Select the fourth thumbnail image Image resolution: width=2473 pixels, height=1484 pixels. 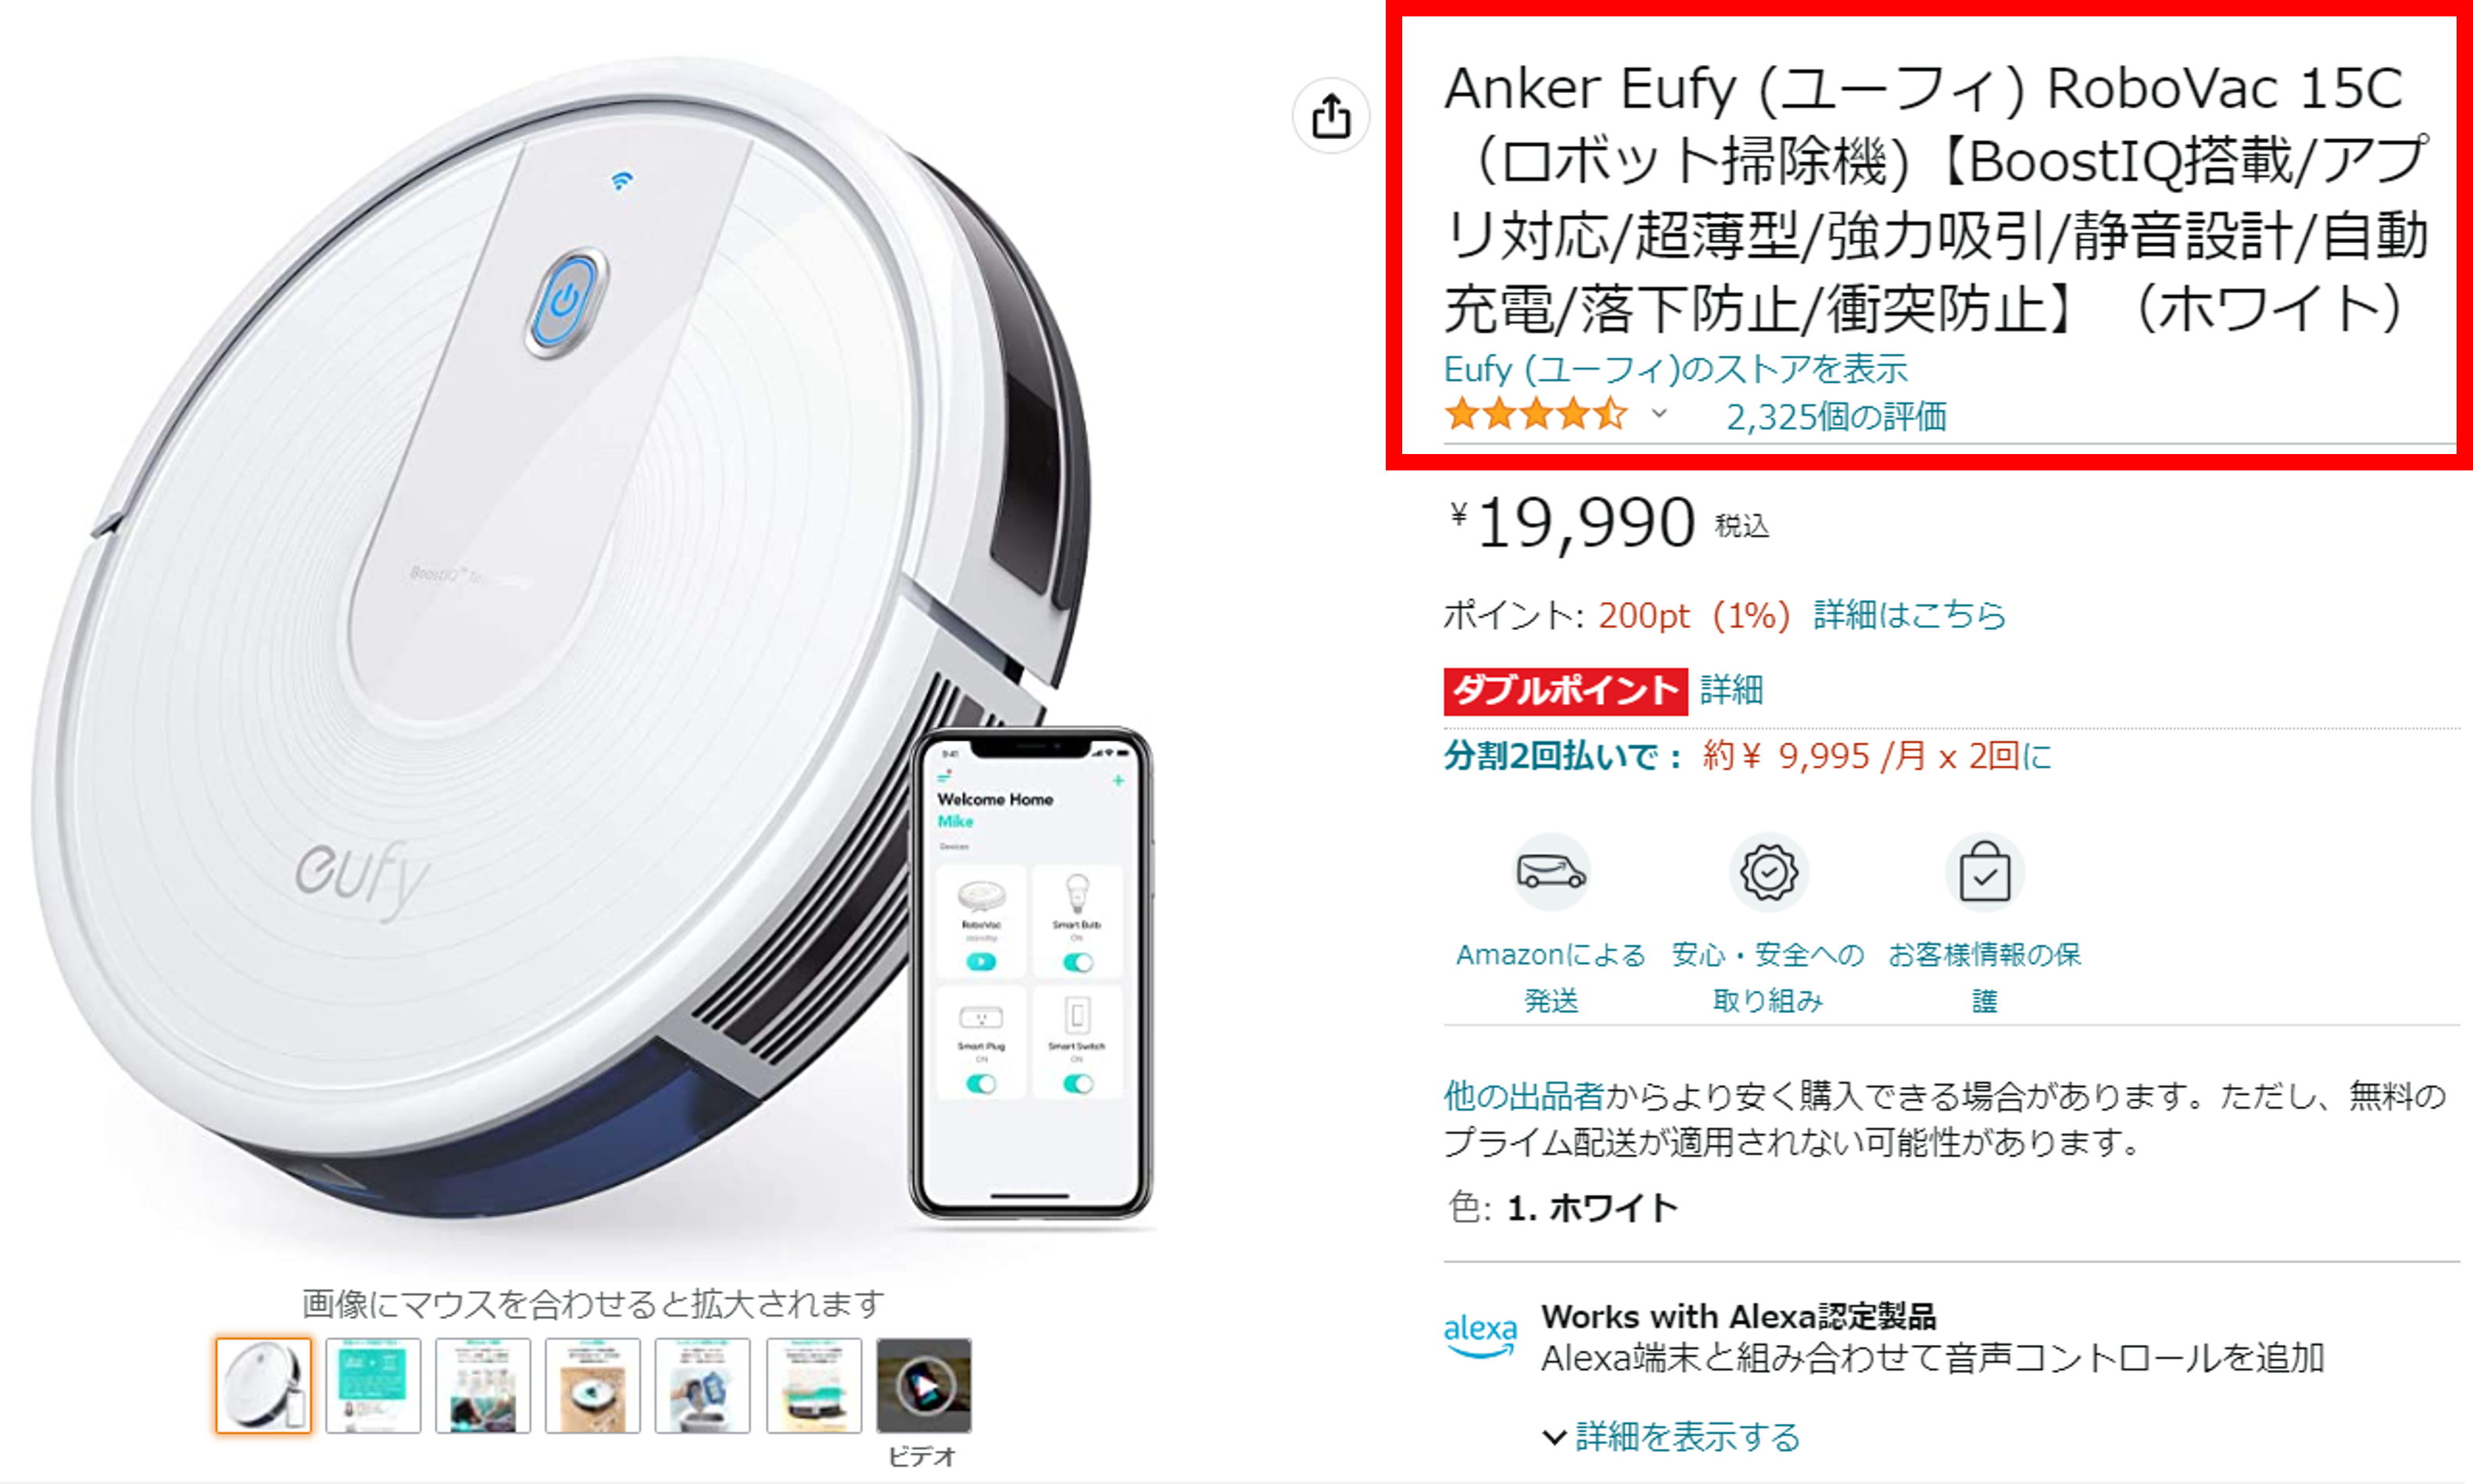(593, 1385)
